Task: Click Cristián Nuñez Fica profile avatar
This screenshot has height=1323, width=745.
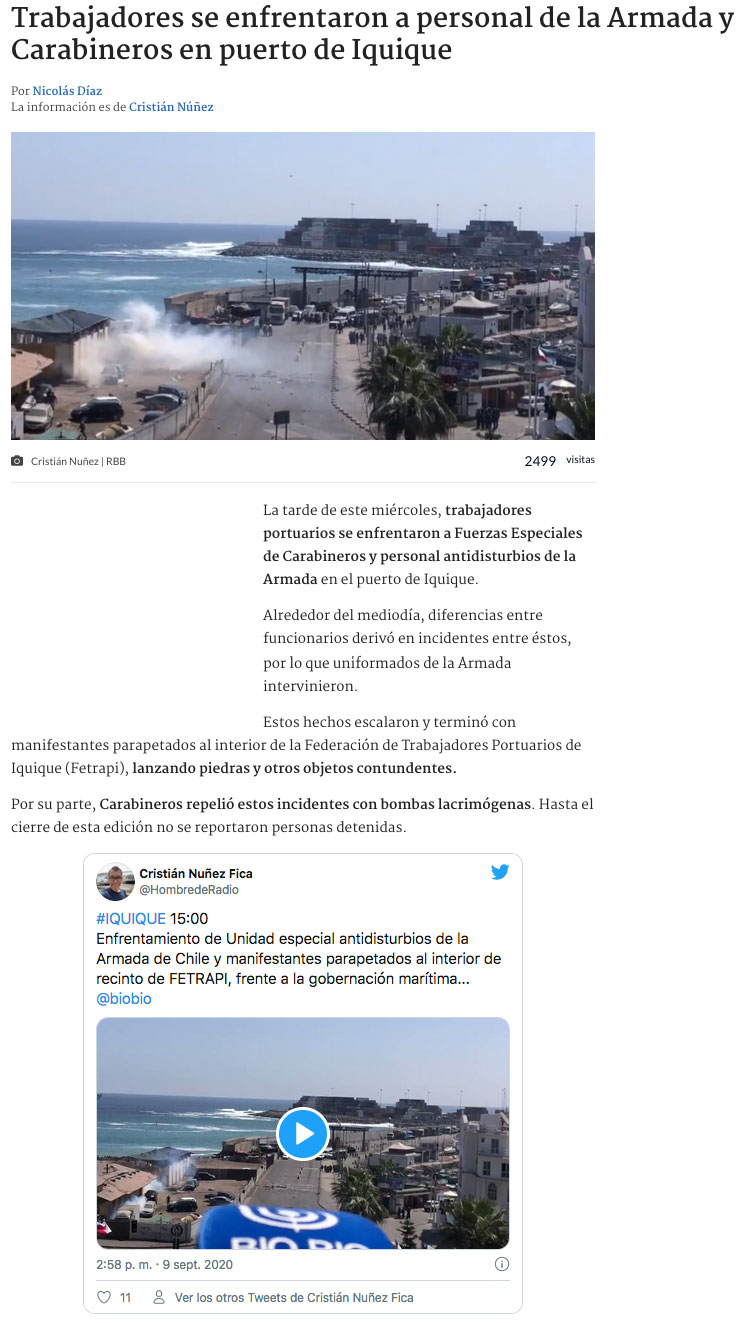Action: [x=115, y=882]
